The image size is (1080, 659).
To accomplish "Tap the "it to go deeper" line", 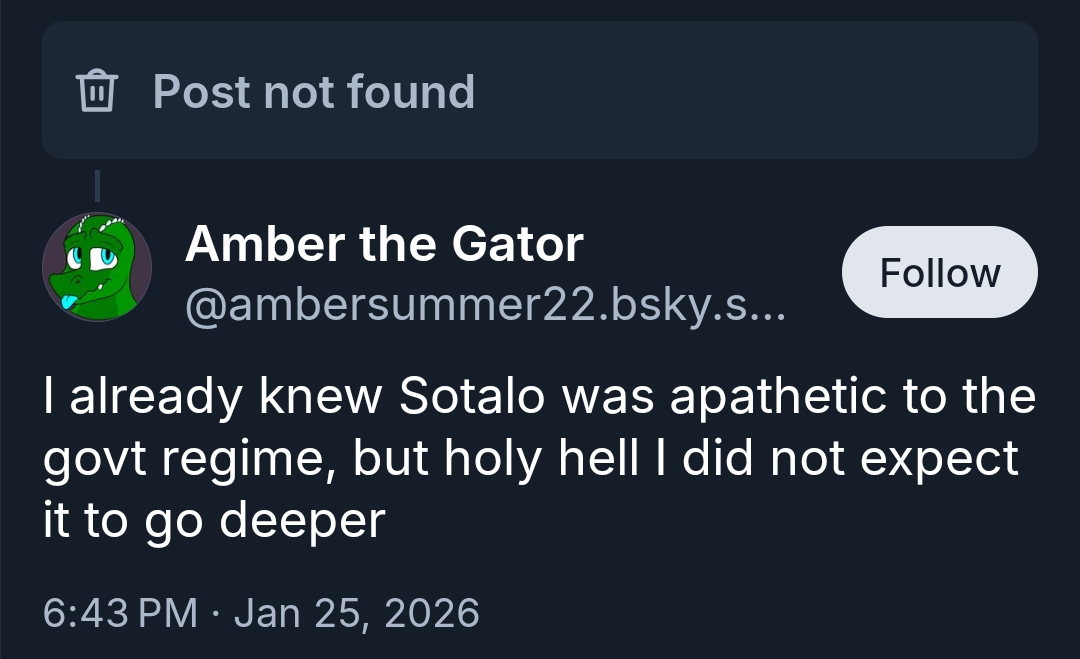I will pyautogui.click(x=214, y=520).
